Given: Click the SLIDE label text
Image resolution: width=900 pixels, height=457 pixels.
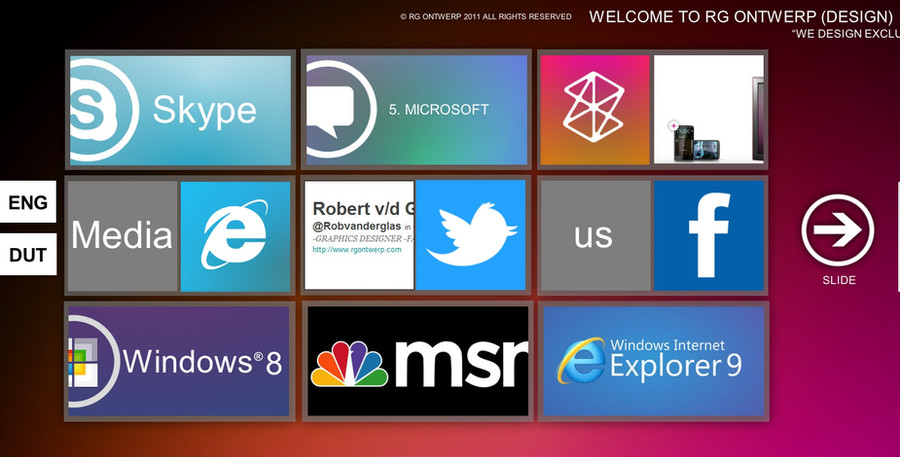Looking at the screenshot, I should click(839, 280).
